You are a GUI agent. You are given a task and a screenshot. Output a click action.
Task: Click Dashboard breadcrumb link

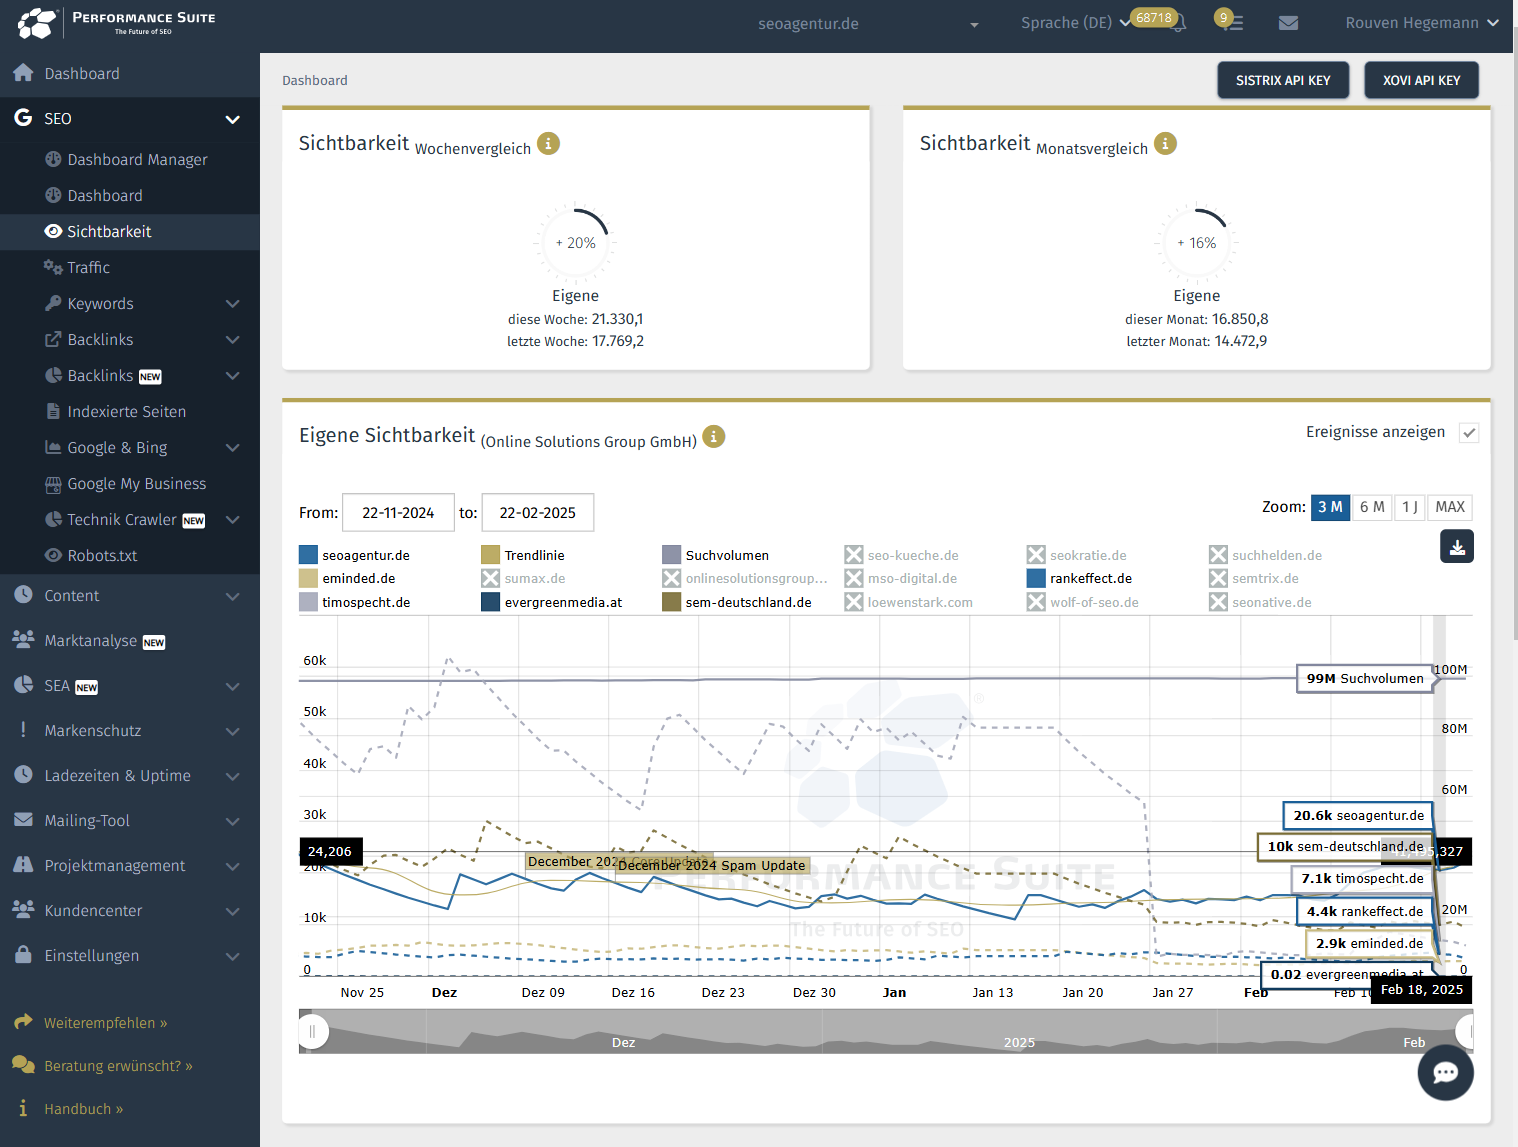(315, 80)
